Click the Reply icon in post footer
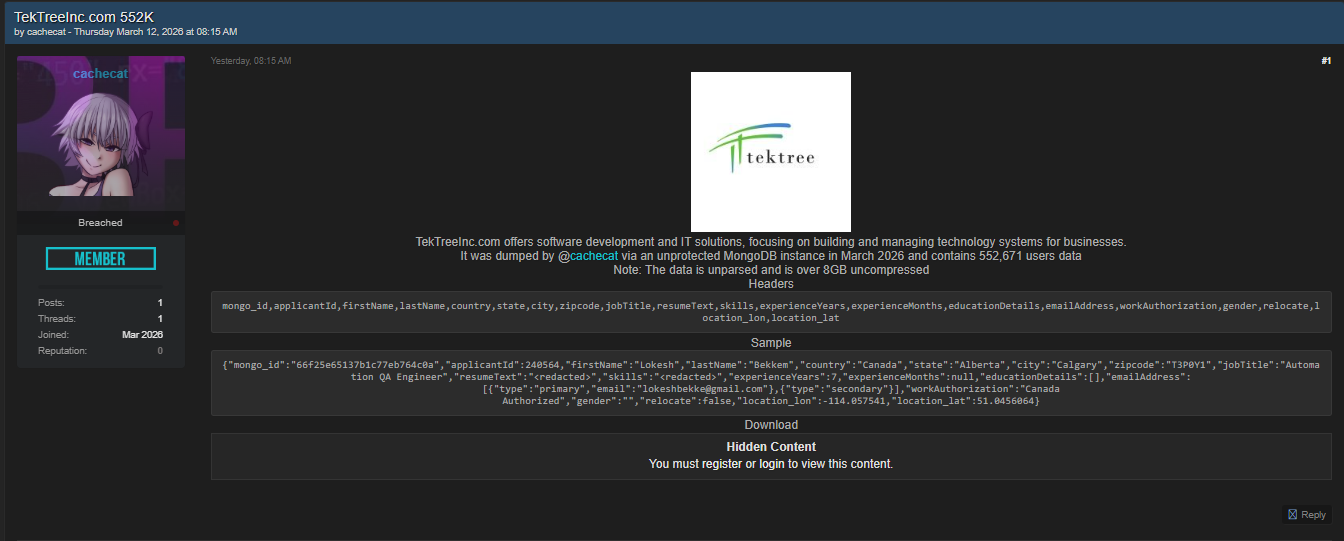This screenshot has width=1344, height=541. pyautogui.click(x=1293, y=515)
